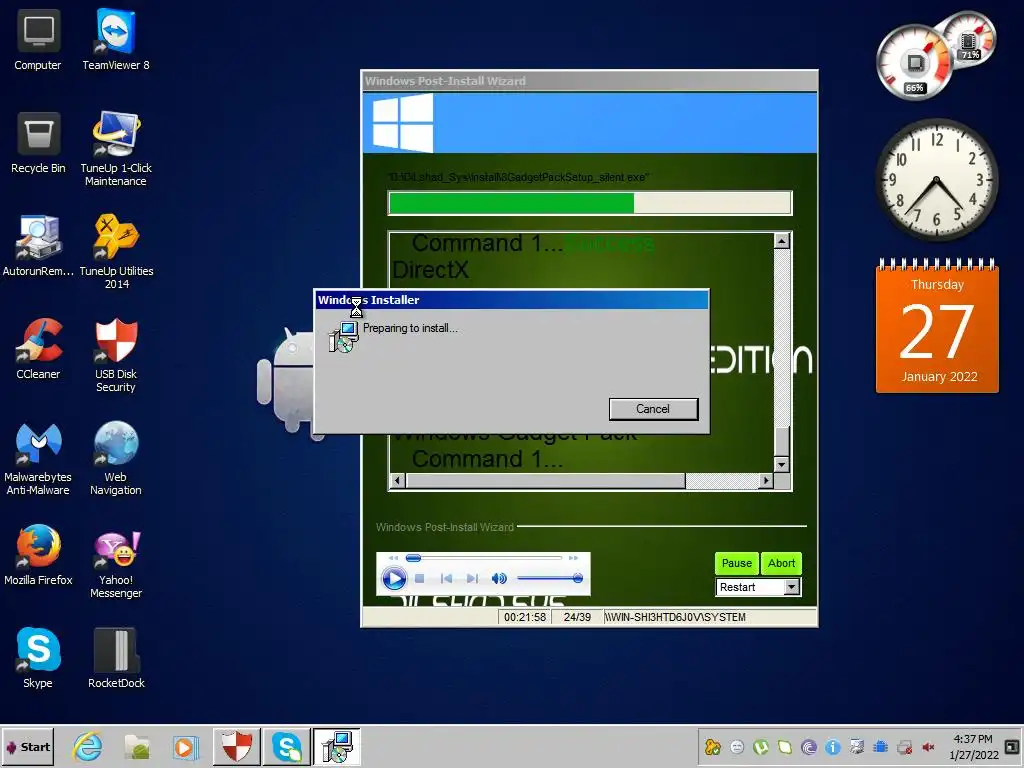Click the log scroll up arrow

(x=782, y=241)
